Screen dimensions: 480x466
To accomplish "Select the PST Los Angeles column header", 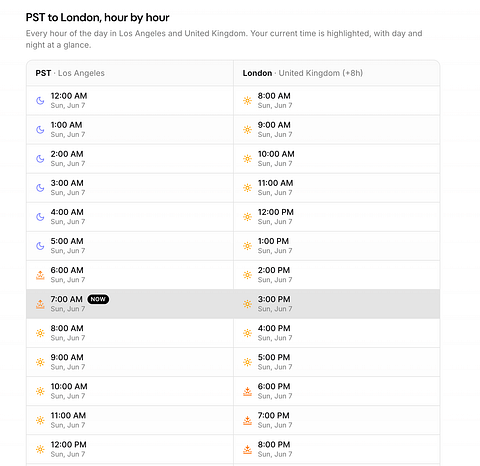I will pyautogui.click(x=70, y=73).
